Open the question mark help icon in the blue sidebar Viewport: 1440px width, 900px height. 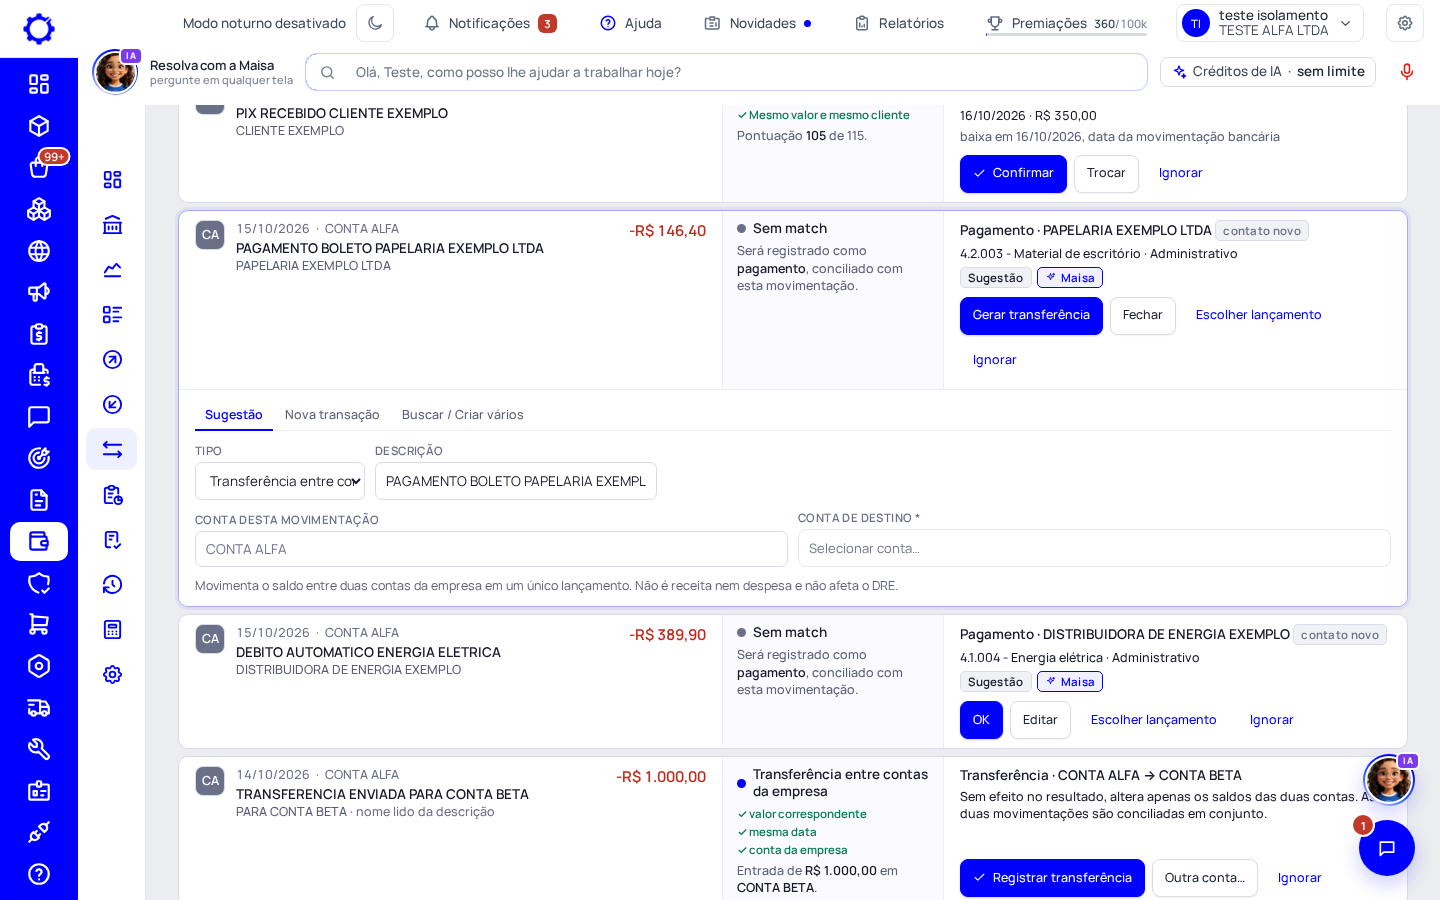pos(39,874)
